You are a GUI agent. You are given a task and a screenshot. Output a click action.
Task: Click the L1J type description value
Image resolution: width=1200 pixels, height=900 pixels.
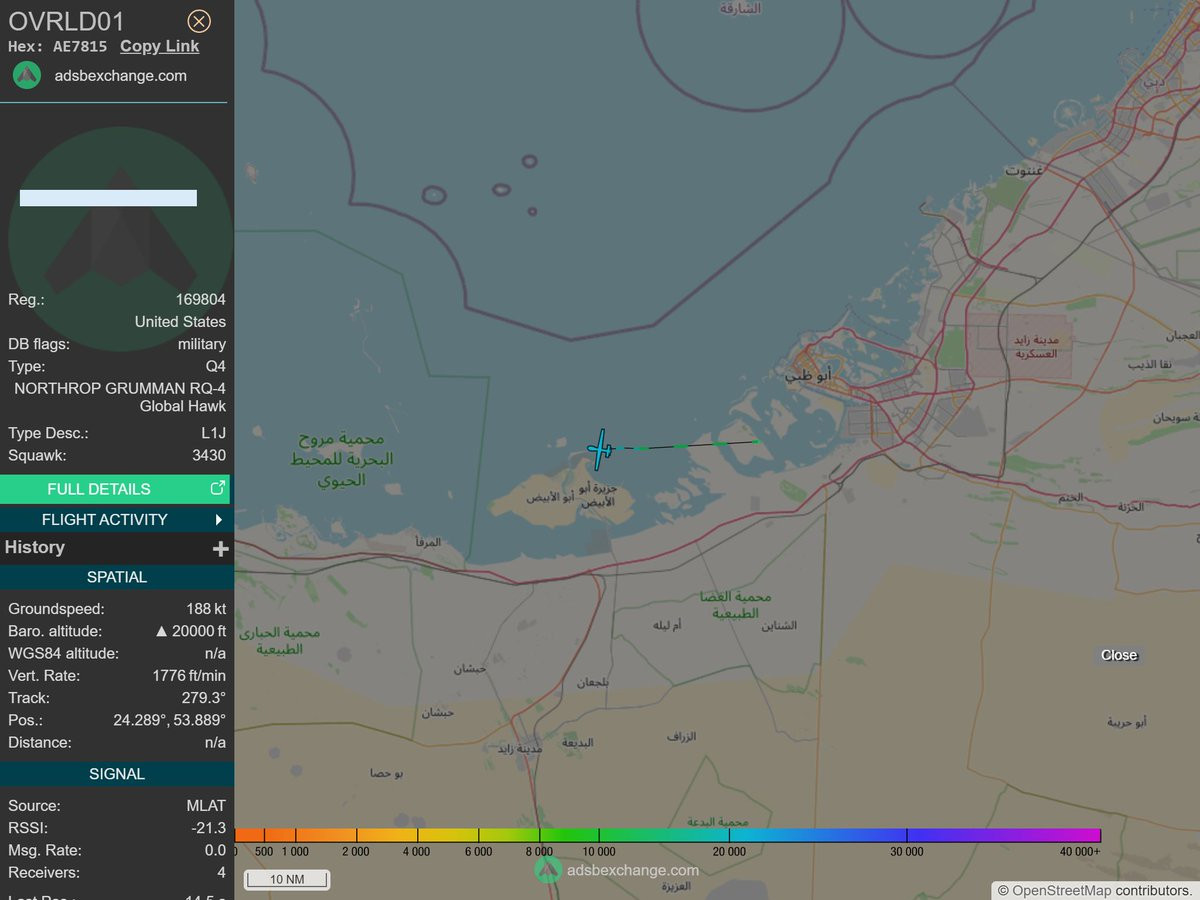point(213,433)
